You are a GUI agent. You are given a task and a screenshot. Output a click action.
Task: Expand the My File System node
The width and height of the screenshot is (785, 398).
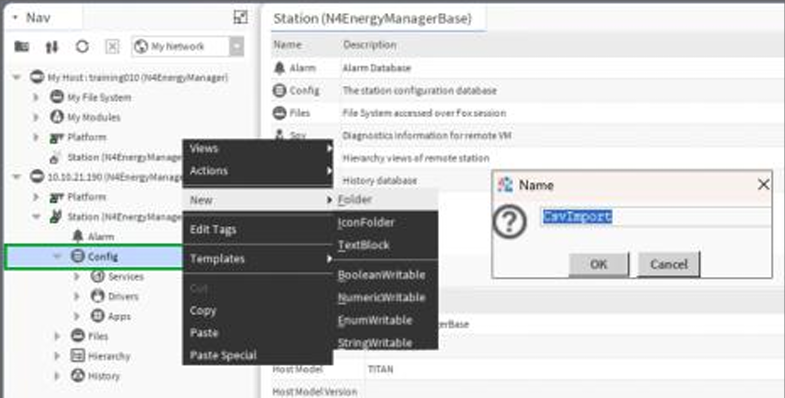pos(36,97)
